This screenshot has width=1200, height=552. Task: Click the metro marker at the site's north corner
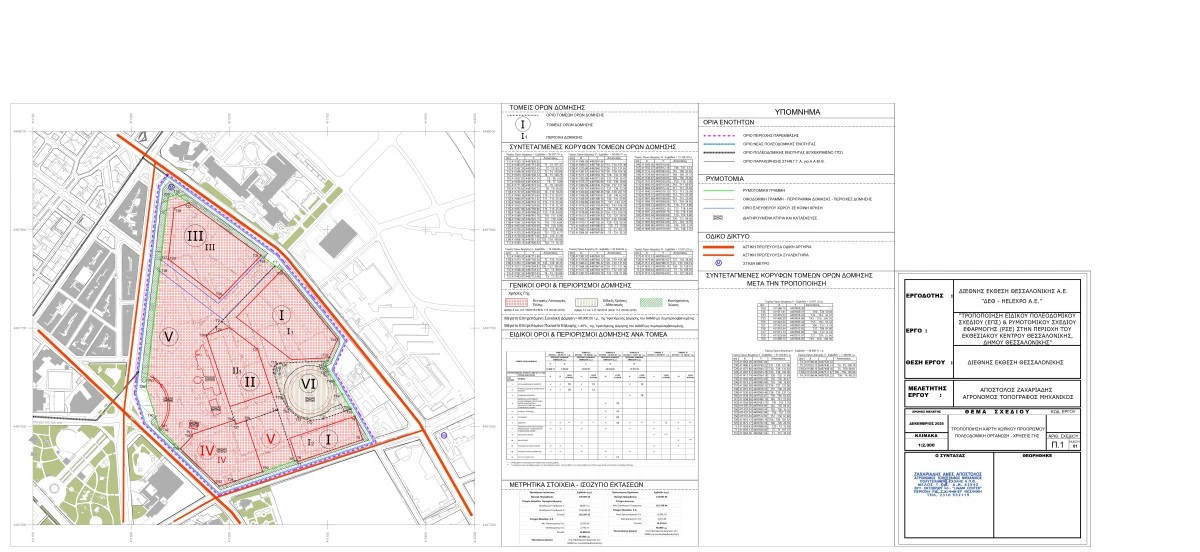pos(170,186)
